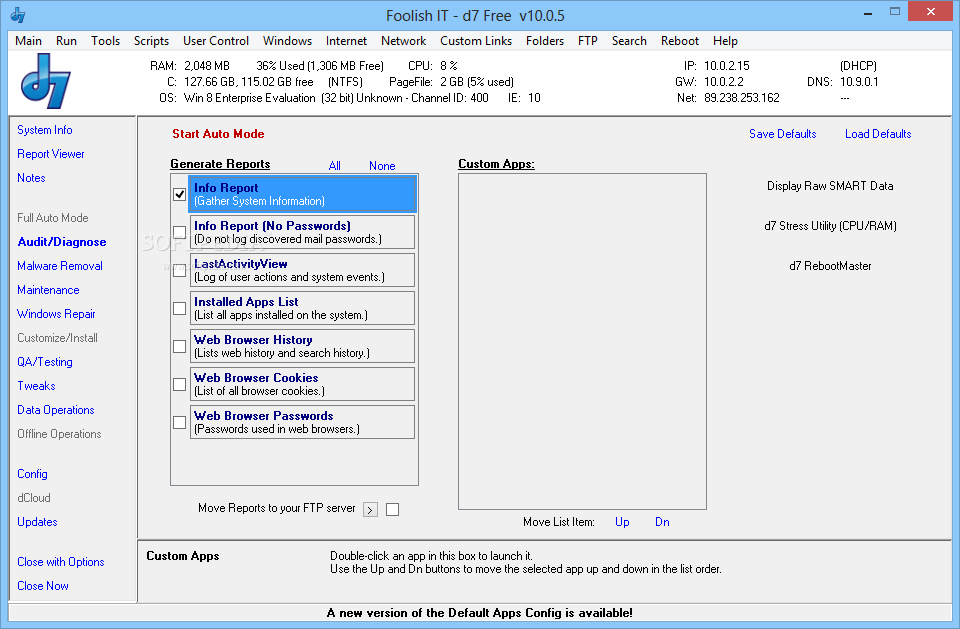This screenshot has width=960, height=629.
Task: Open Config in sidebar
Action: click(32, 474)
